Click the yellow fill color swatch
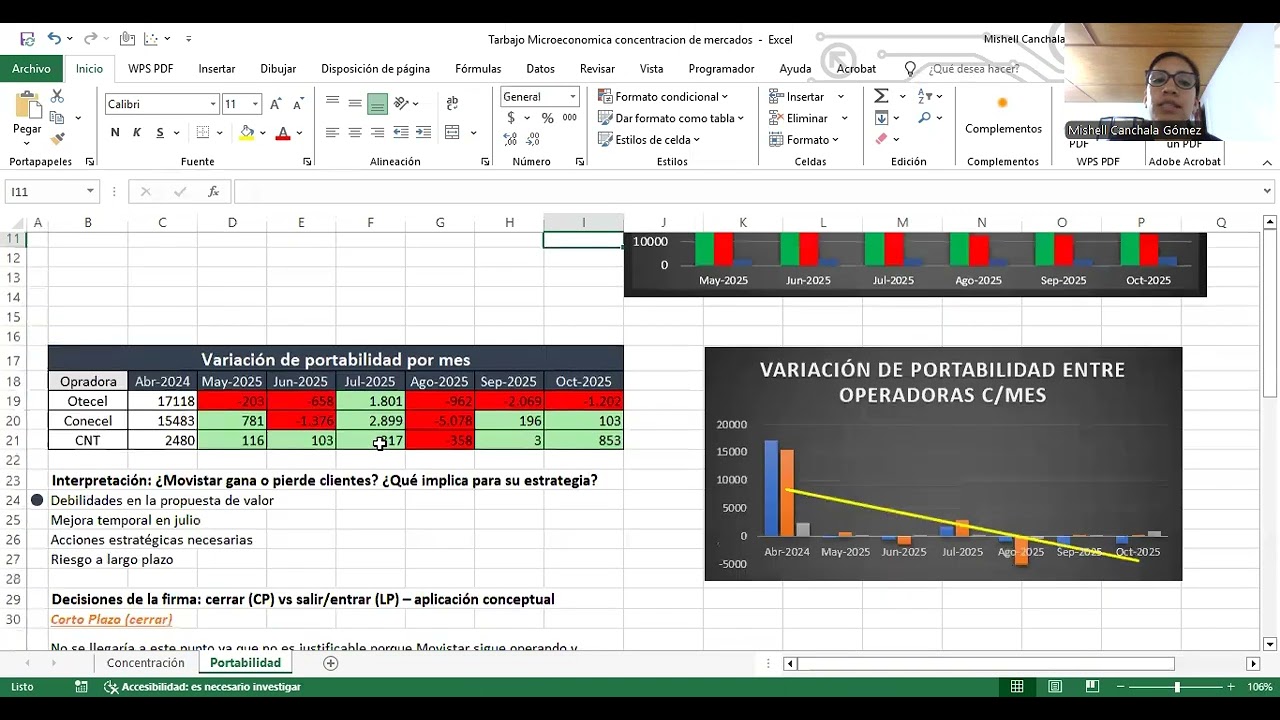The width and height of the screenshot is (1280, 720). (247, 133)
